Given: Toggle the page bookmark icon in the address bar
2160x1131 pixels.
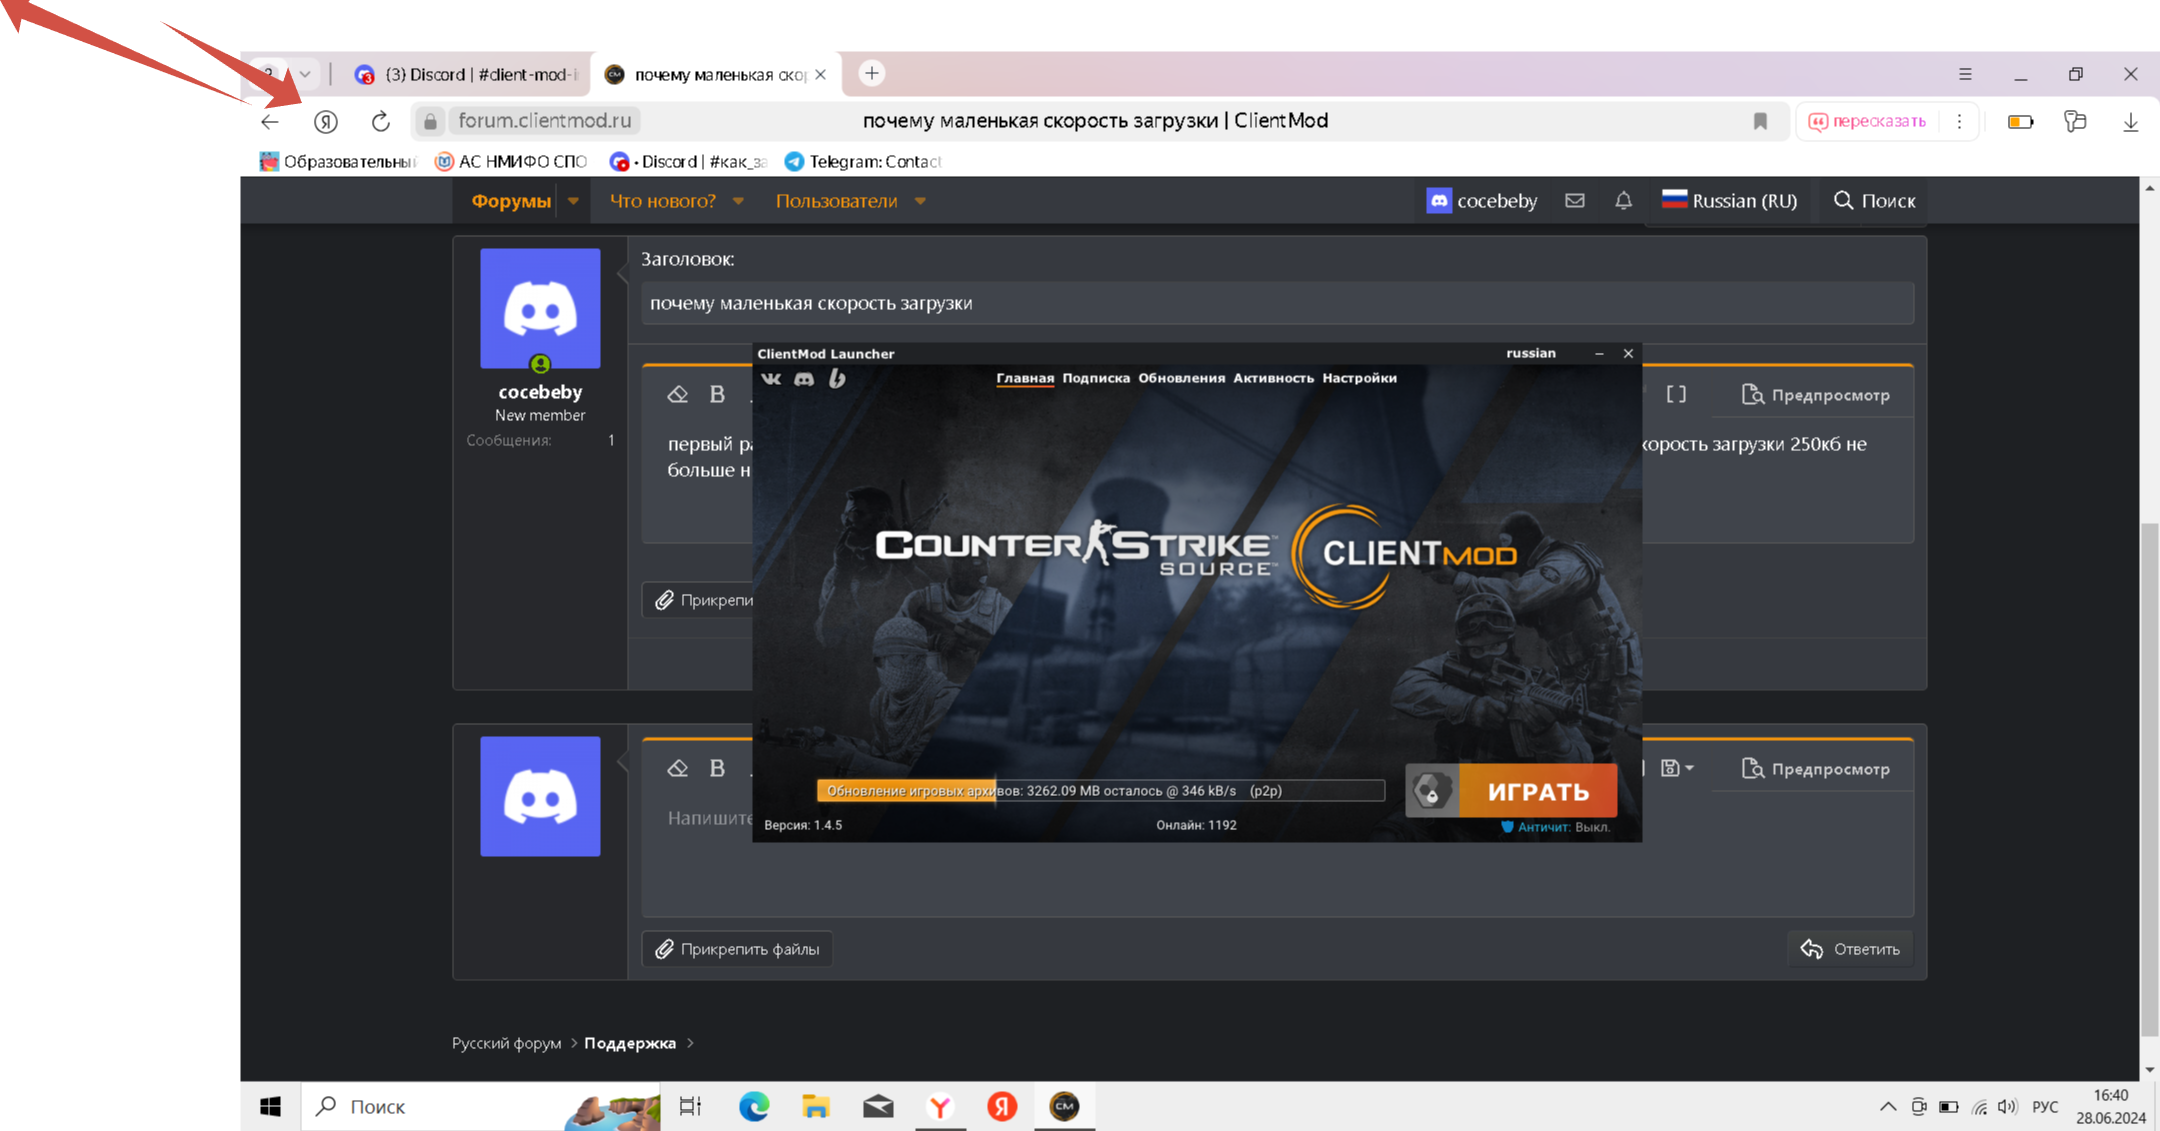Looking at the screenshot, I should (1760, 121).
